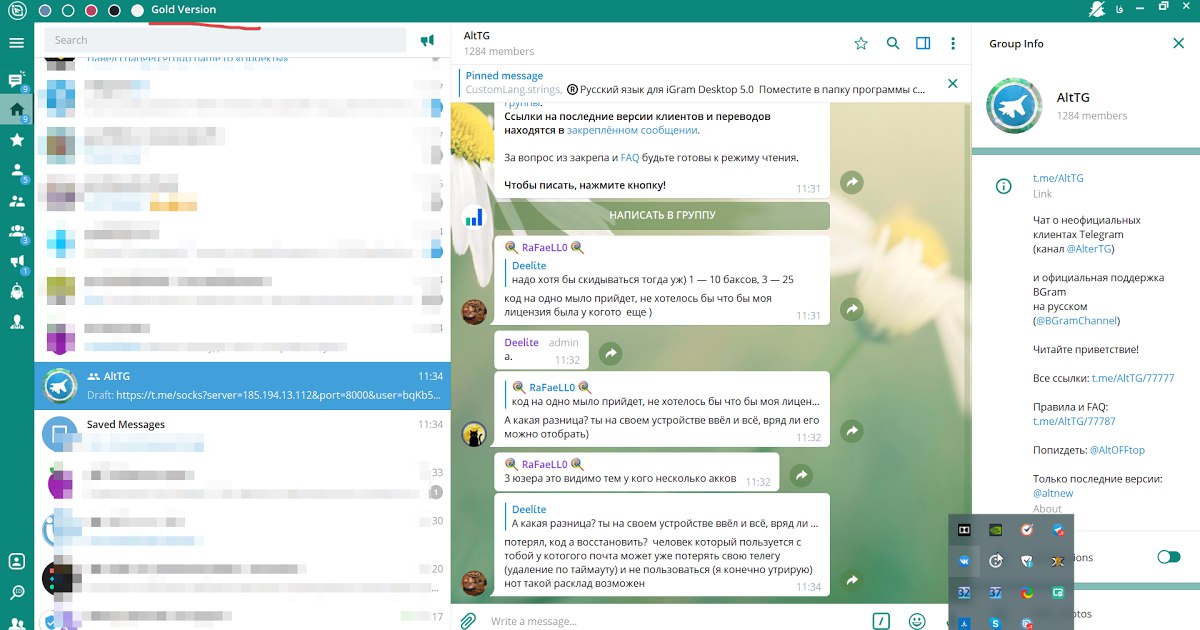Show channels megaphone folder in sidebar
1200x630 pixels.
pyautogui.click(x=16, y=261)
